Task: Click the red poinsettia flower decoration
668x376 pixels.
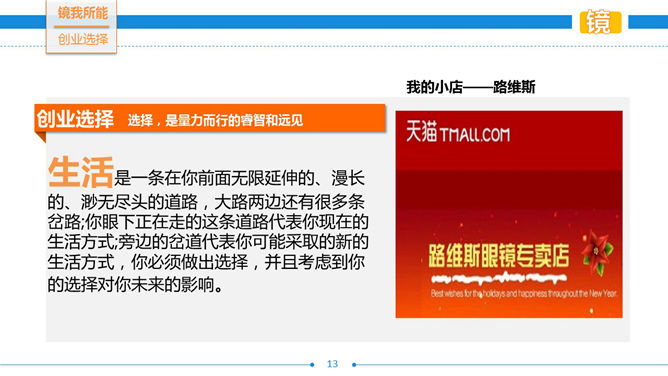Action: (597, 253)
